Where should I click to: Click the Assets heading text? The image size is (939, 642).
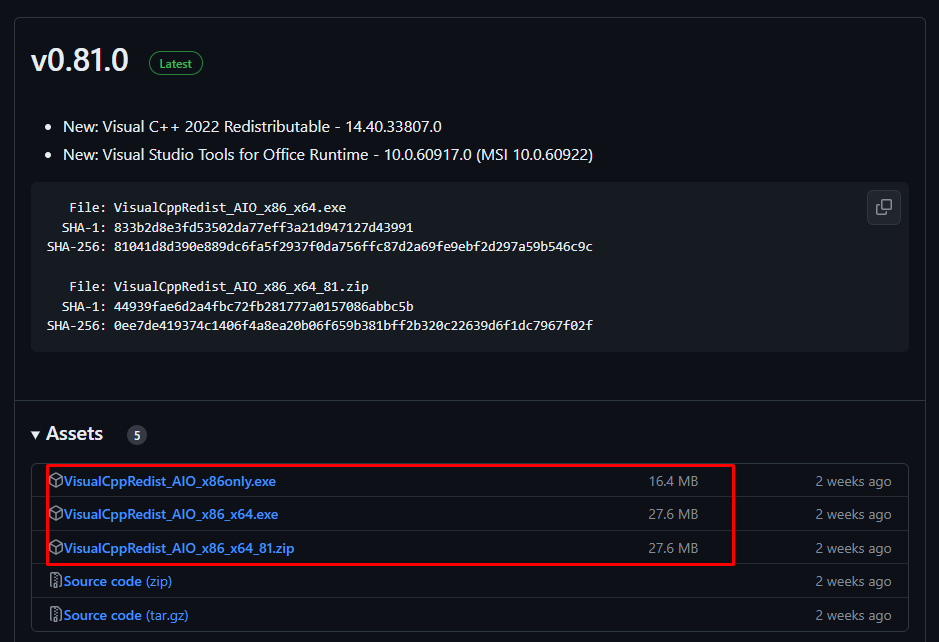pyautogui.click(x=74, y=434)
